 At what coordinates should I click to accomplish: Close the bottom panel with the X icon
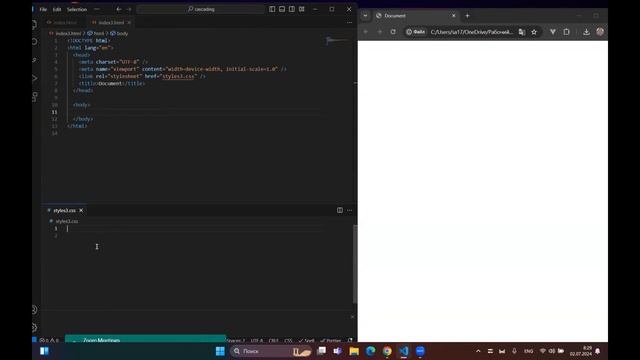click(352, 317)
